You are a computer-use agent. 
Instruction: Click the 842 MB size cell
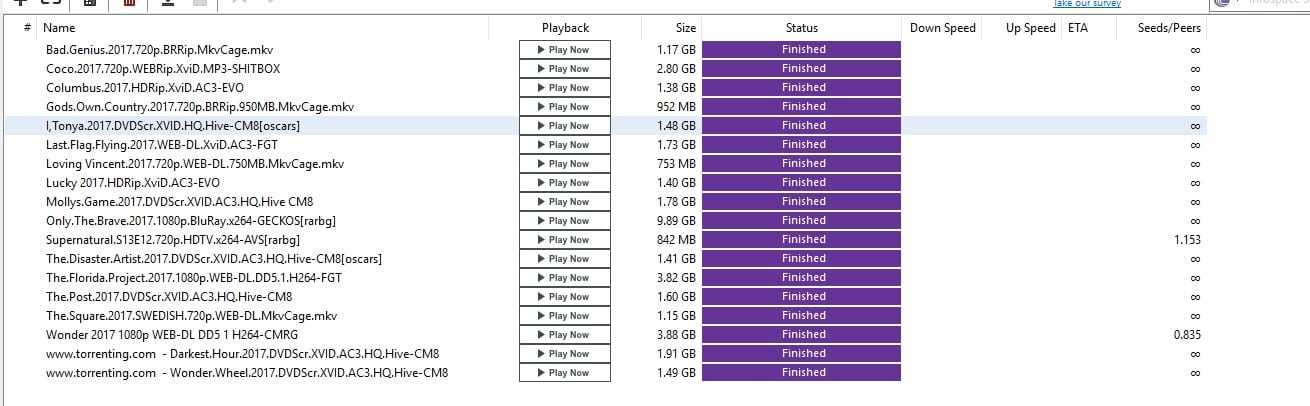coord(676,239)
